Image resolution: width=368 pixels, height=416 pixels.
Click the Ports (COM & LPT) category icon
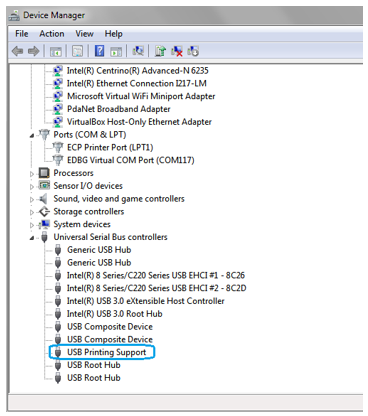pos(44,135)
